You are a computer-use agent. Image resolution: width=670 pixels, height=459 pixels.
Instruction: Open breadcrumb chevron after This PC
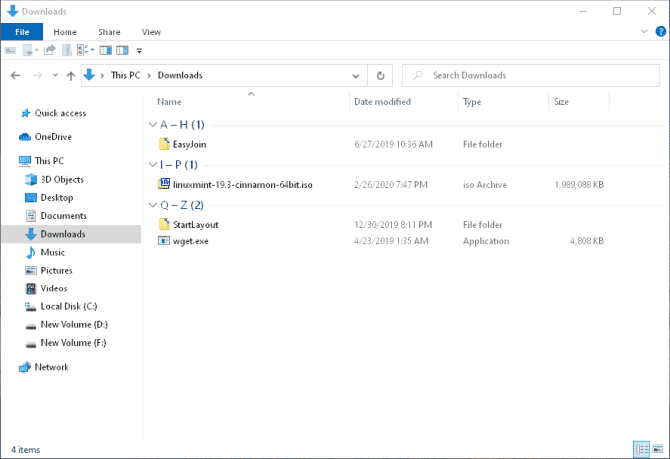pyautogui.click(x=149, y=76)
